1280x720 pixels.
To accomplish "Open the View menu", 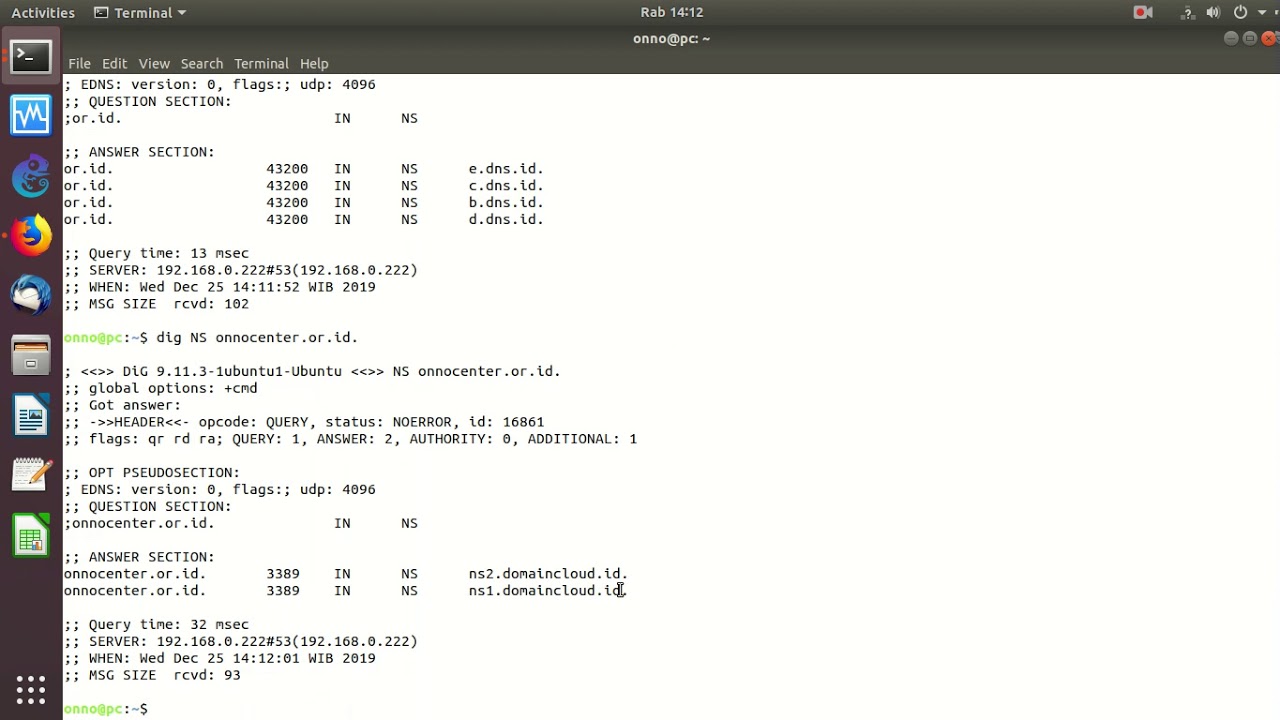I will (x=154, y=63).
